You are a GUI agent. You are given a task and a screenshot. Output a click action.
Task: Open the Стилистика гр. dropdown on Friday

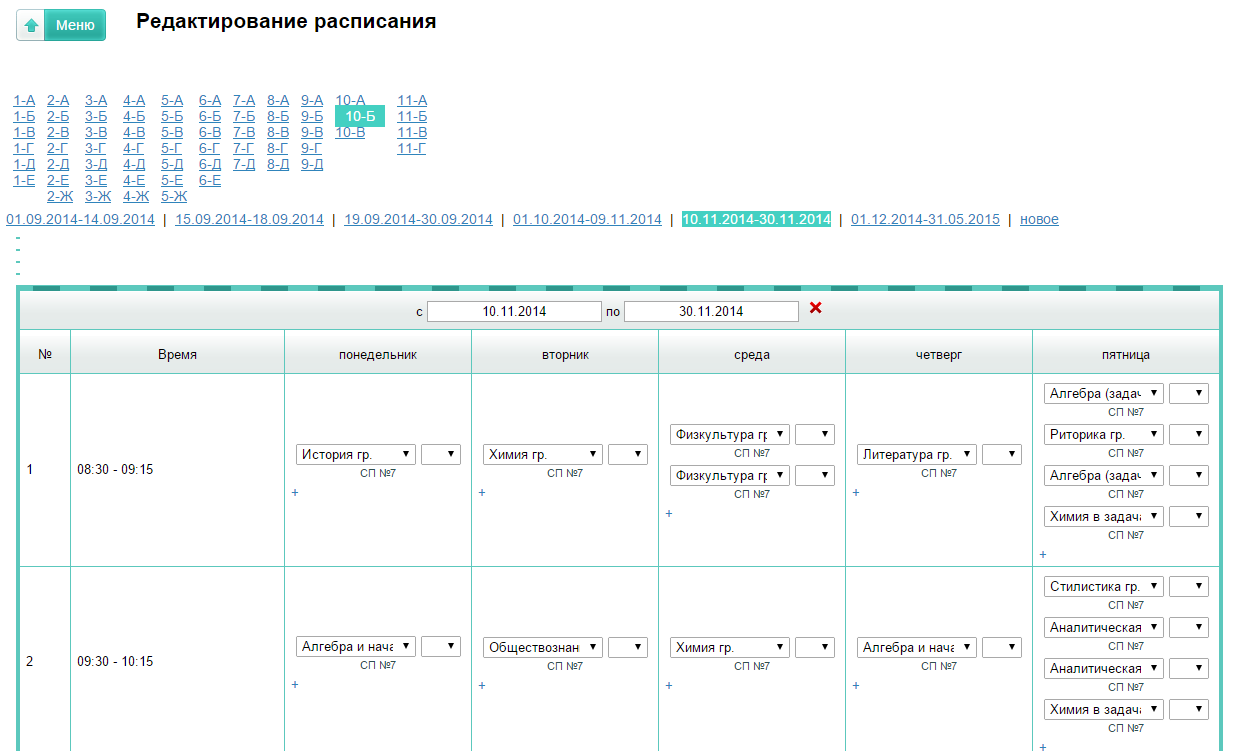1103,587
